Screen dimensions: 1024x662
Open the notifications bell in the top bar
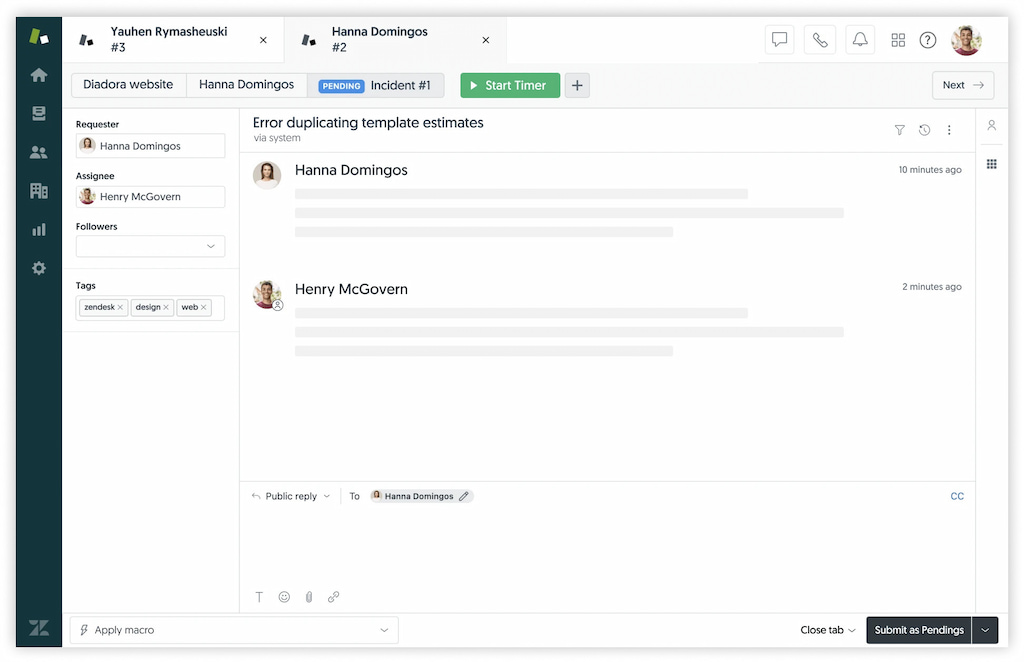[859, 39]
